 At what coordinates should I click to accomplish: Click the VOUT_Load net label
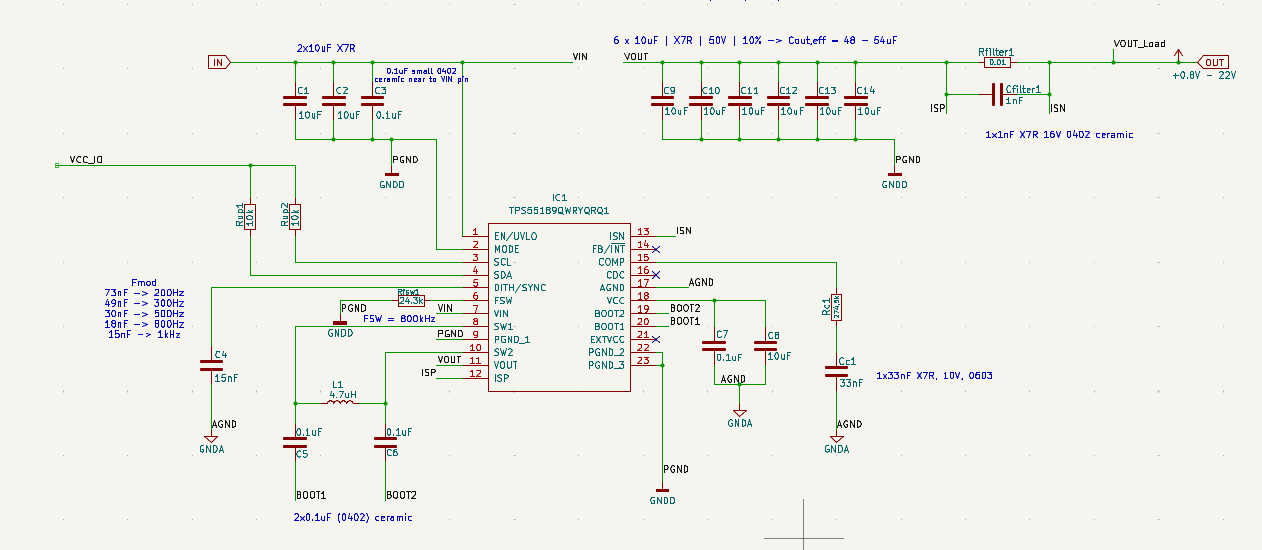pyautogui.click(x=1139, y=44)
